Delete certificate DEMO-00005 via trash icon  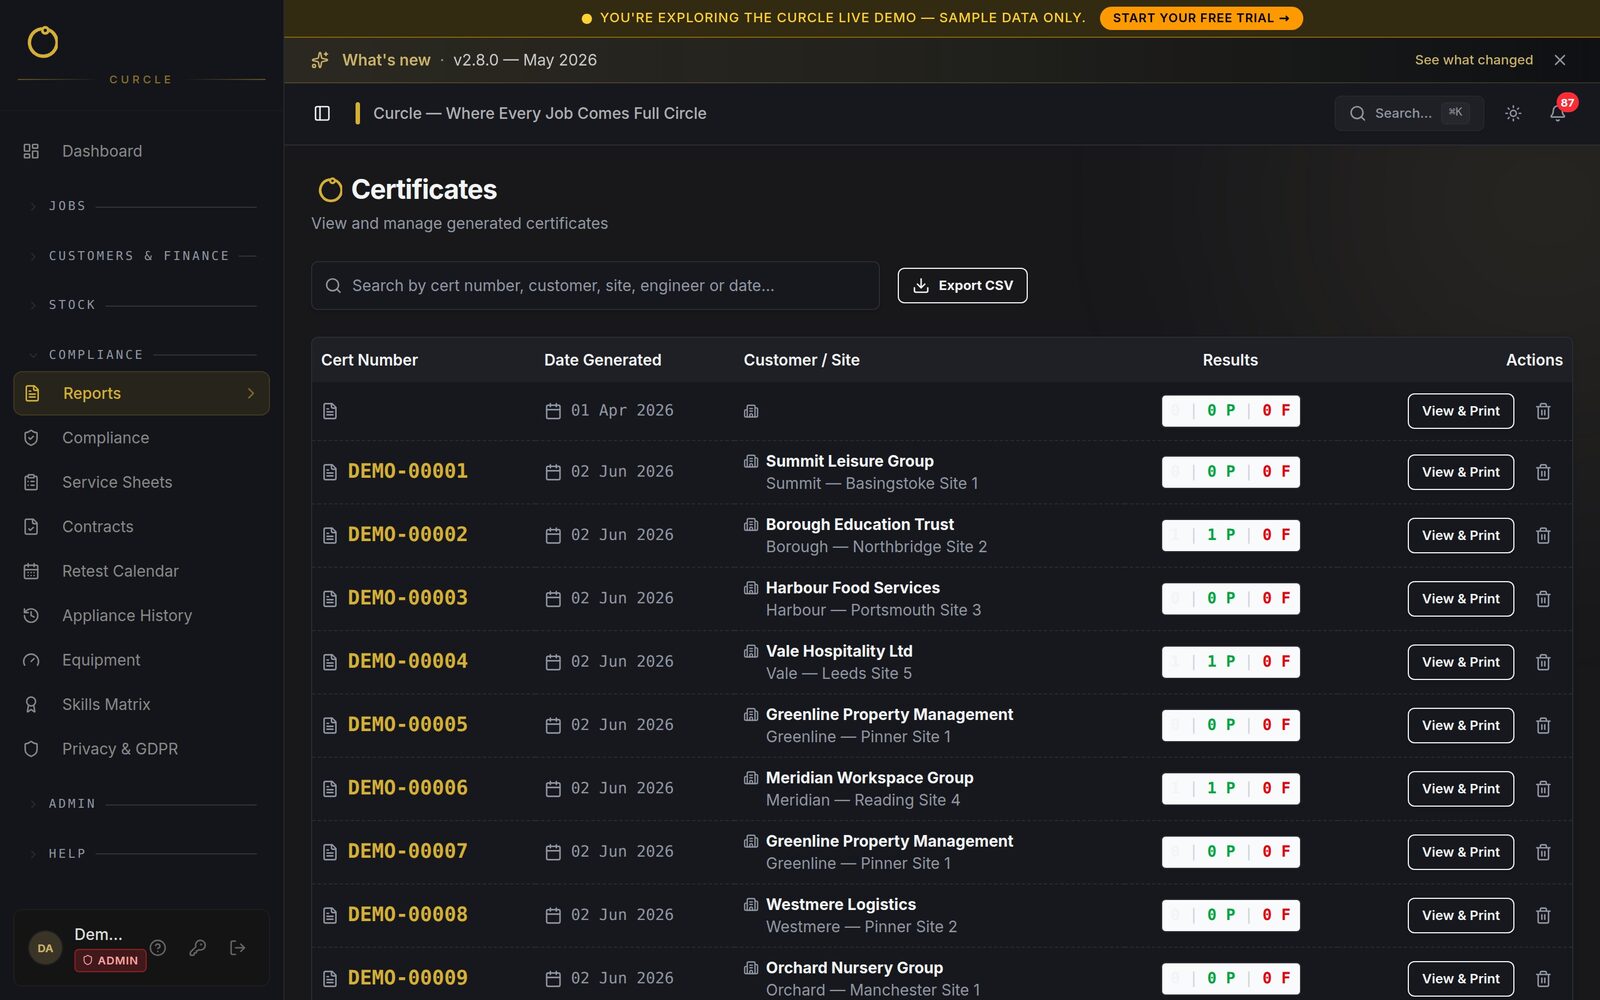tap(1543, 725)
